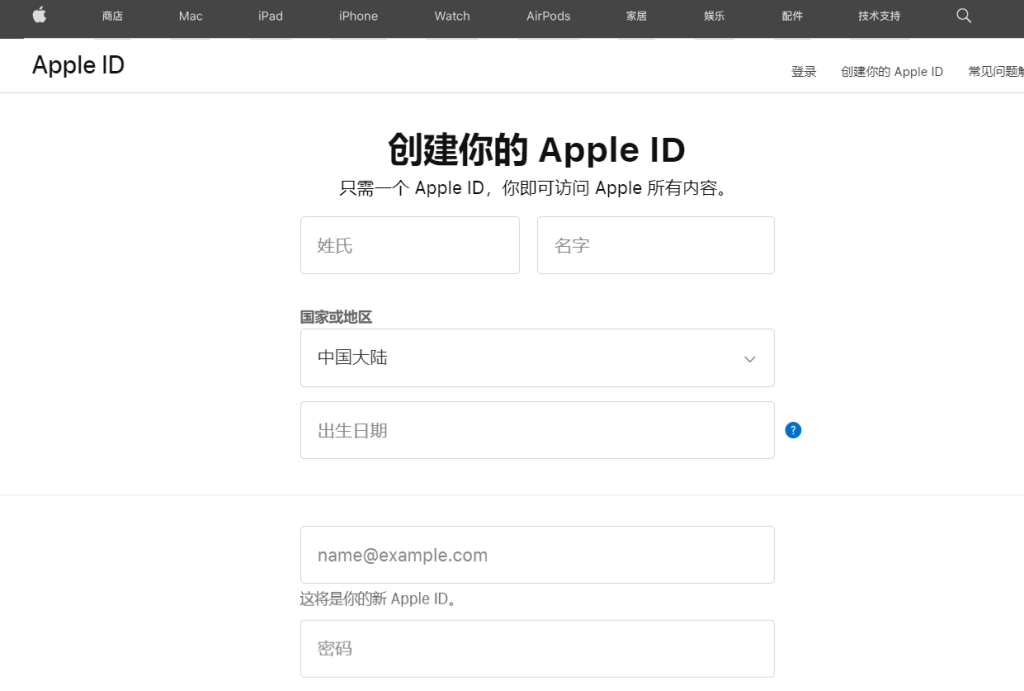Click the 密码 password field

tap(537, 648)
